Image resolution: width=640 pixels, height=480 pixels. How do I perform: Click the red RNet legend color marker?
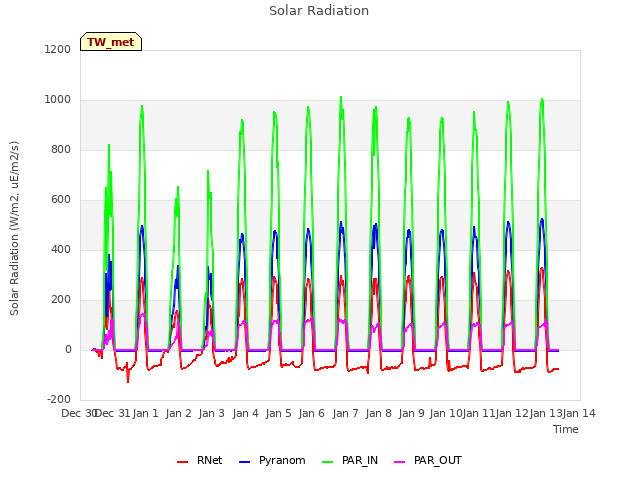(x=182, y=462)
